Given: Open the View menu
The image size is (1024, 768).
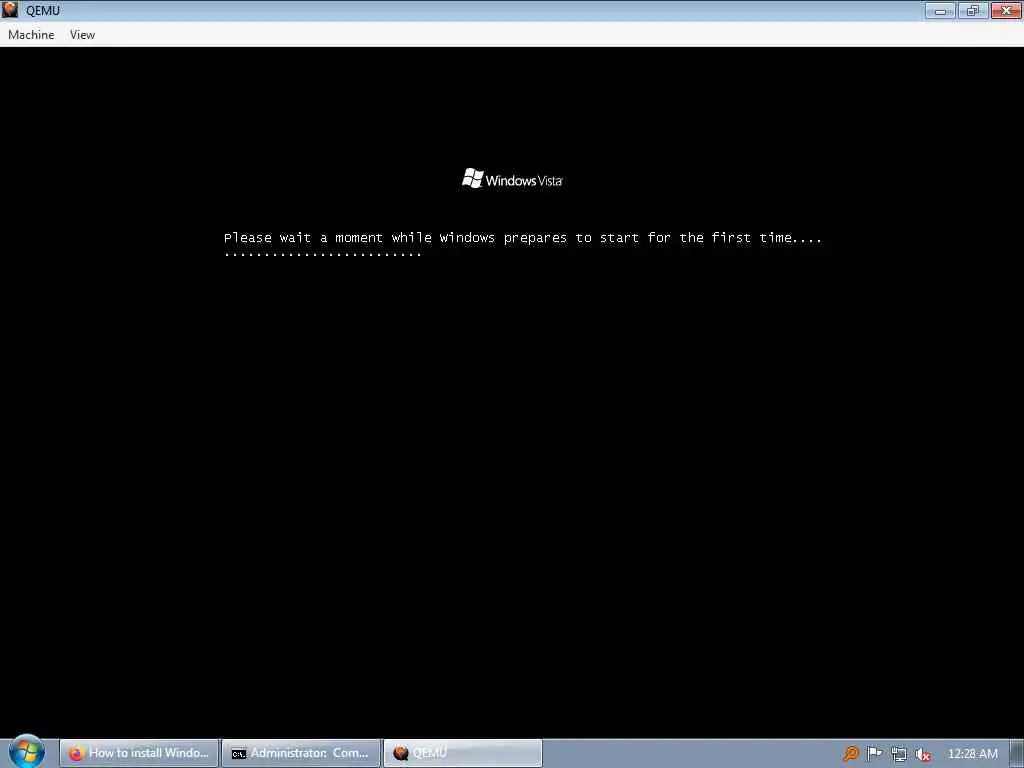Looking at the screenshot, I should coord(82,35).
